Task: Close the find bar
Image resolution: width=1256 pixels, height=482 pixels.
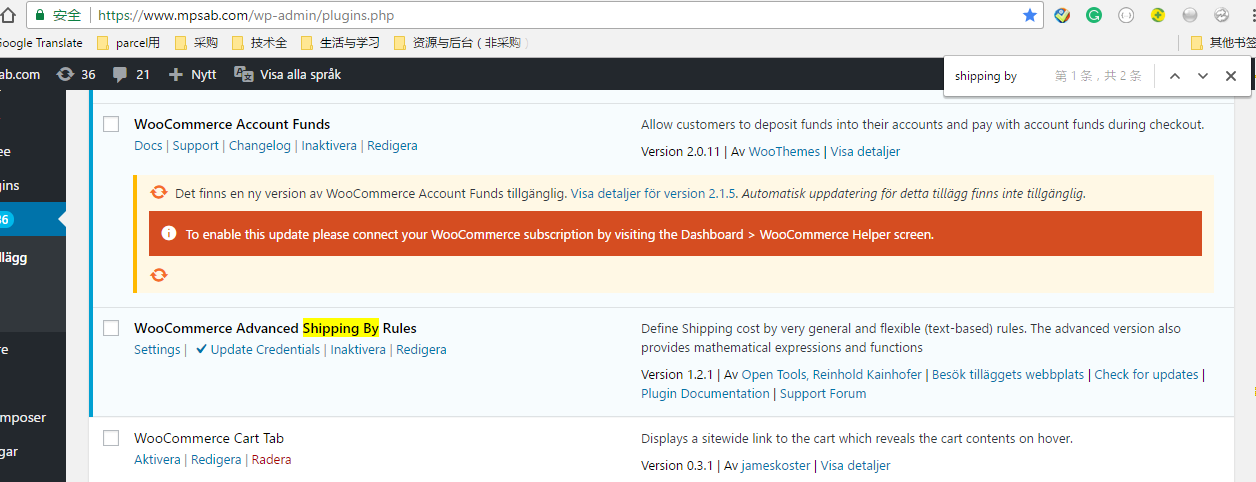Action: (1231, 76)
